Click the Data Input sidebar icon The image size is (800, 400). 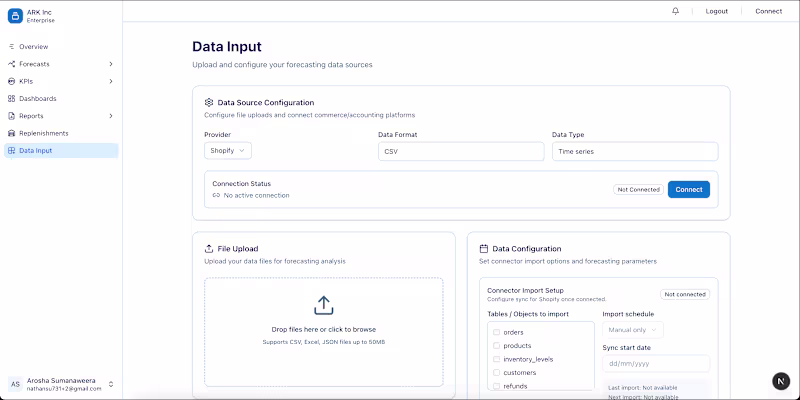pos(12,151)
